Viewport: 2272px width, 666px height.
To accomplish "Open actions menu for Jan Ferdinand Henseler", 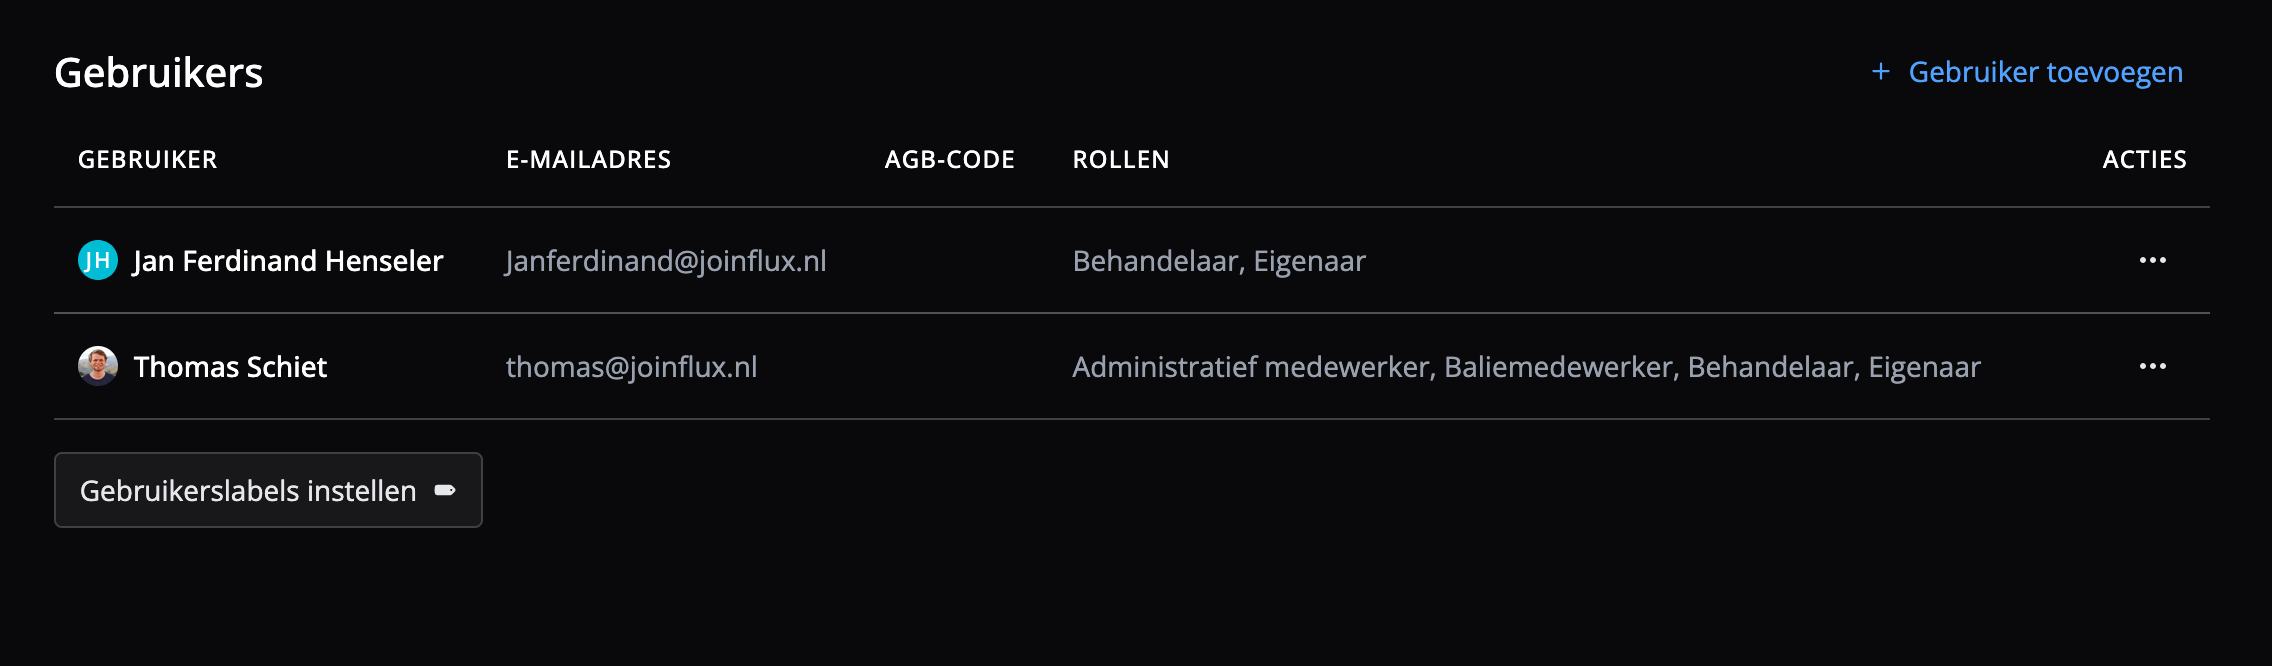I will pos(2152,261).
